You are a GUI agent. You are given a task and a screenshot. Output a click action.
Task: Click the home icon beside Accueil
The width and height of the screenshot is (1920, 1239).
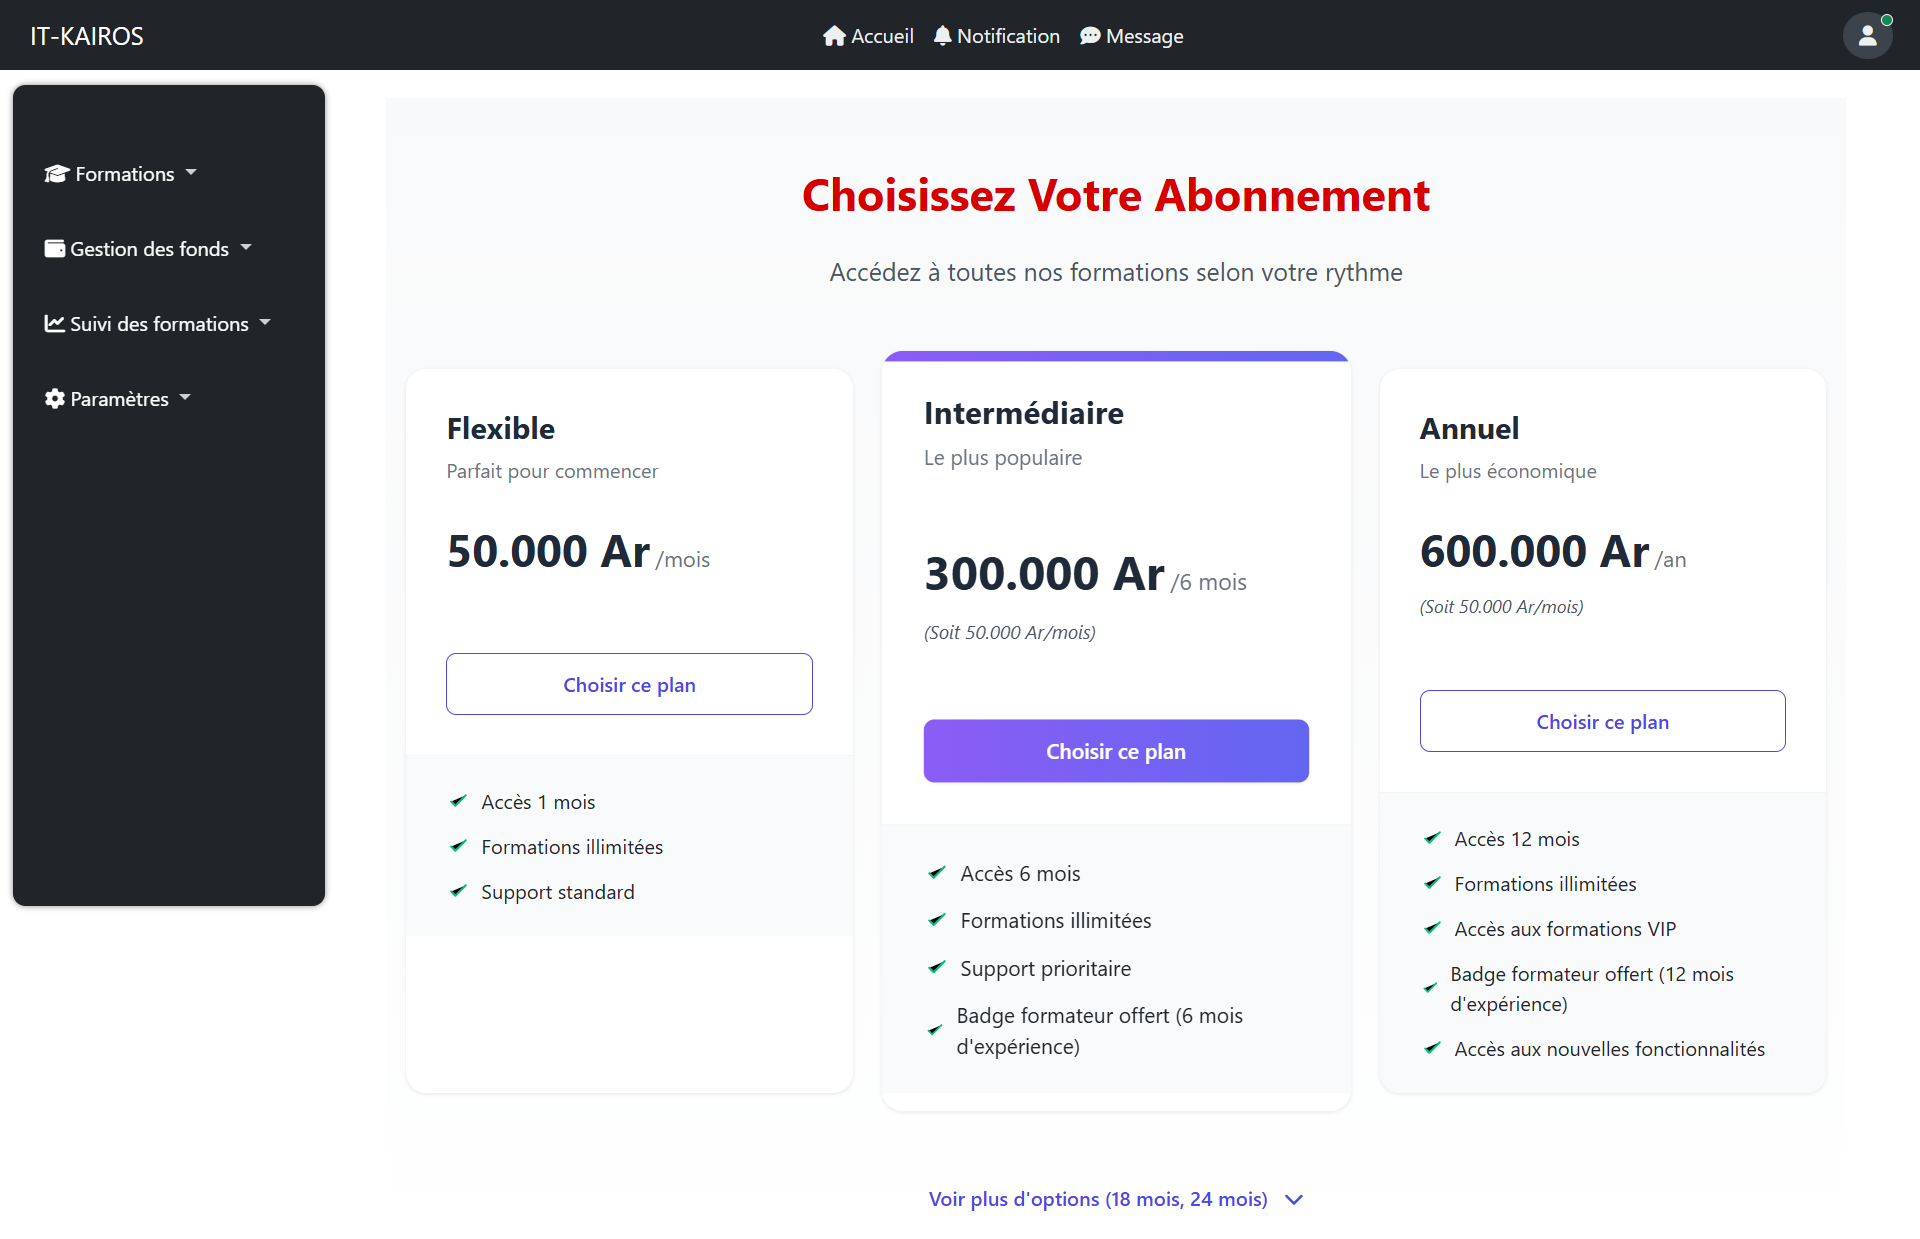pyautogui.click(x=834, y=36)
